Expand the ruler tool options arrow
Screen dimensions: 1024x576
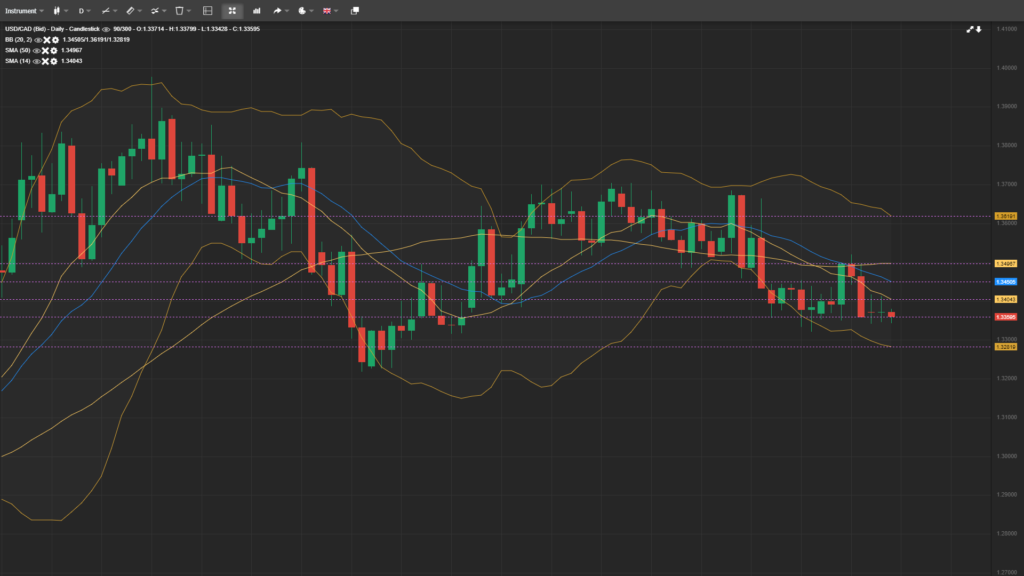click(140, 10)
